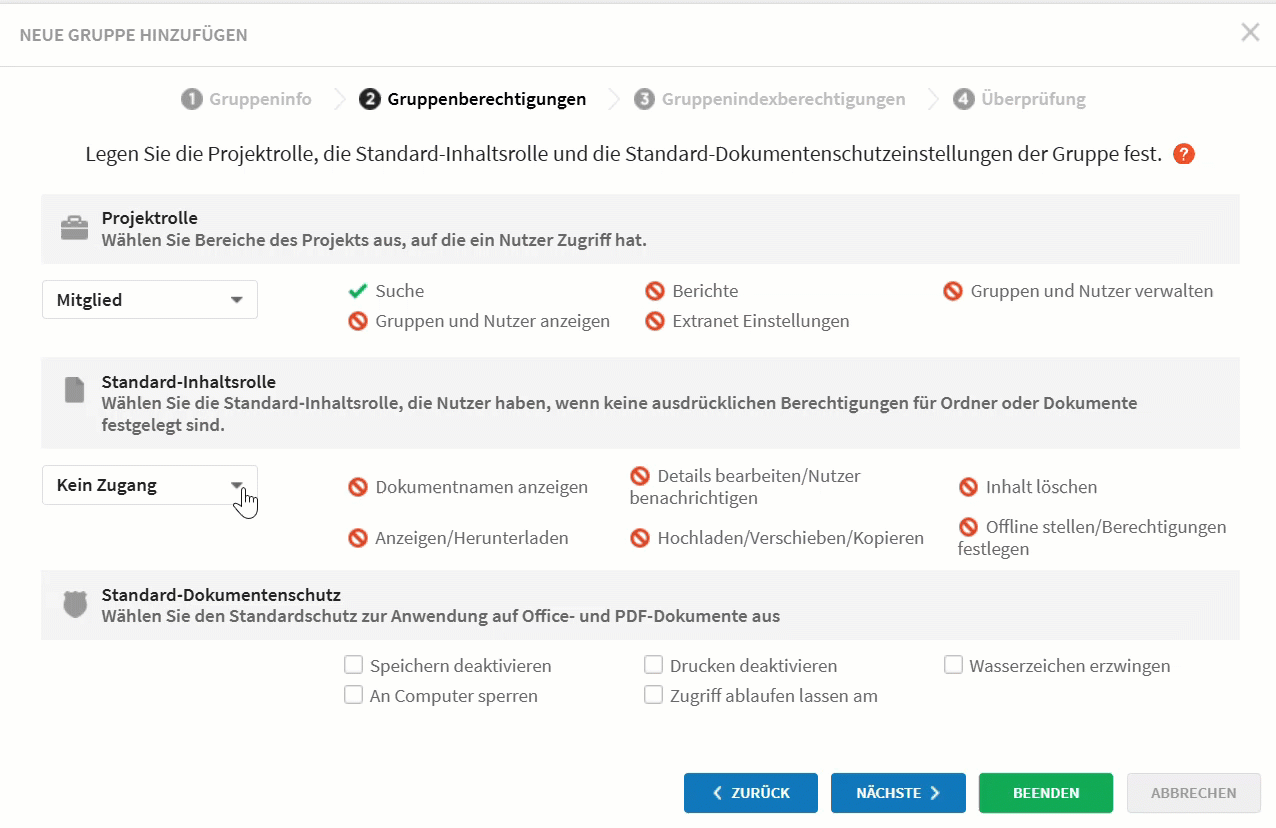Check Zugriff ablaufen lassen am
This screenshot has width=1276, height=828.
(x=653, y=695)
